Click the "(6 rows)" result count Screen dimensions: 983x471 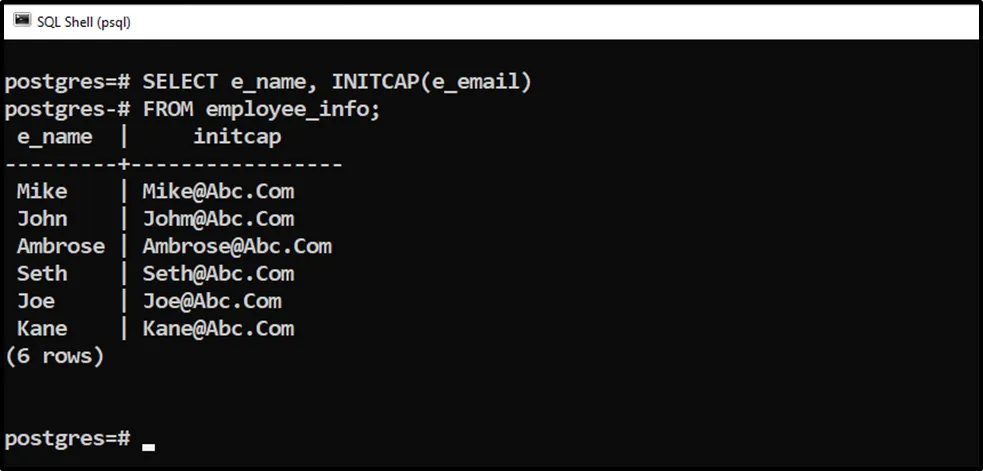point(54,355)
